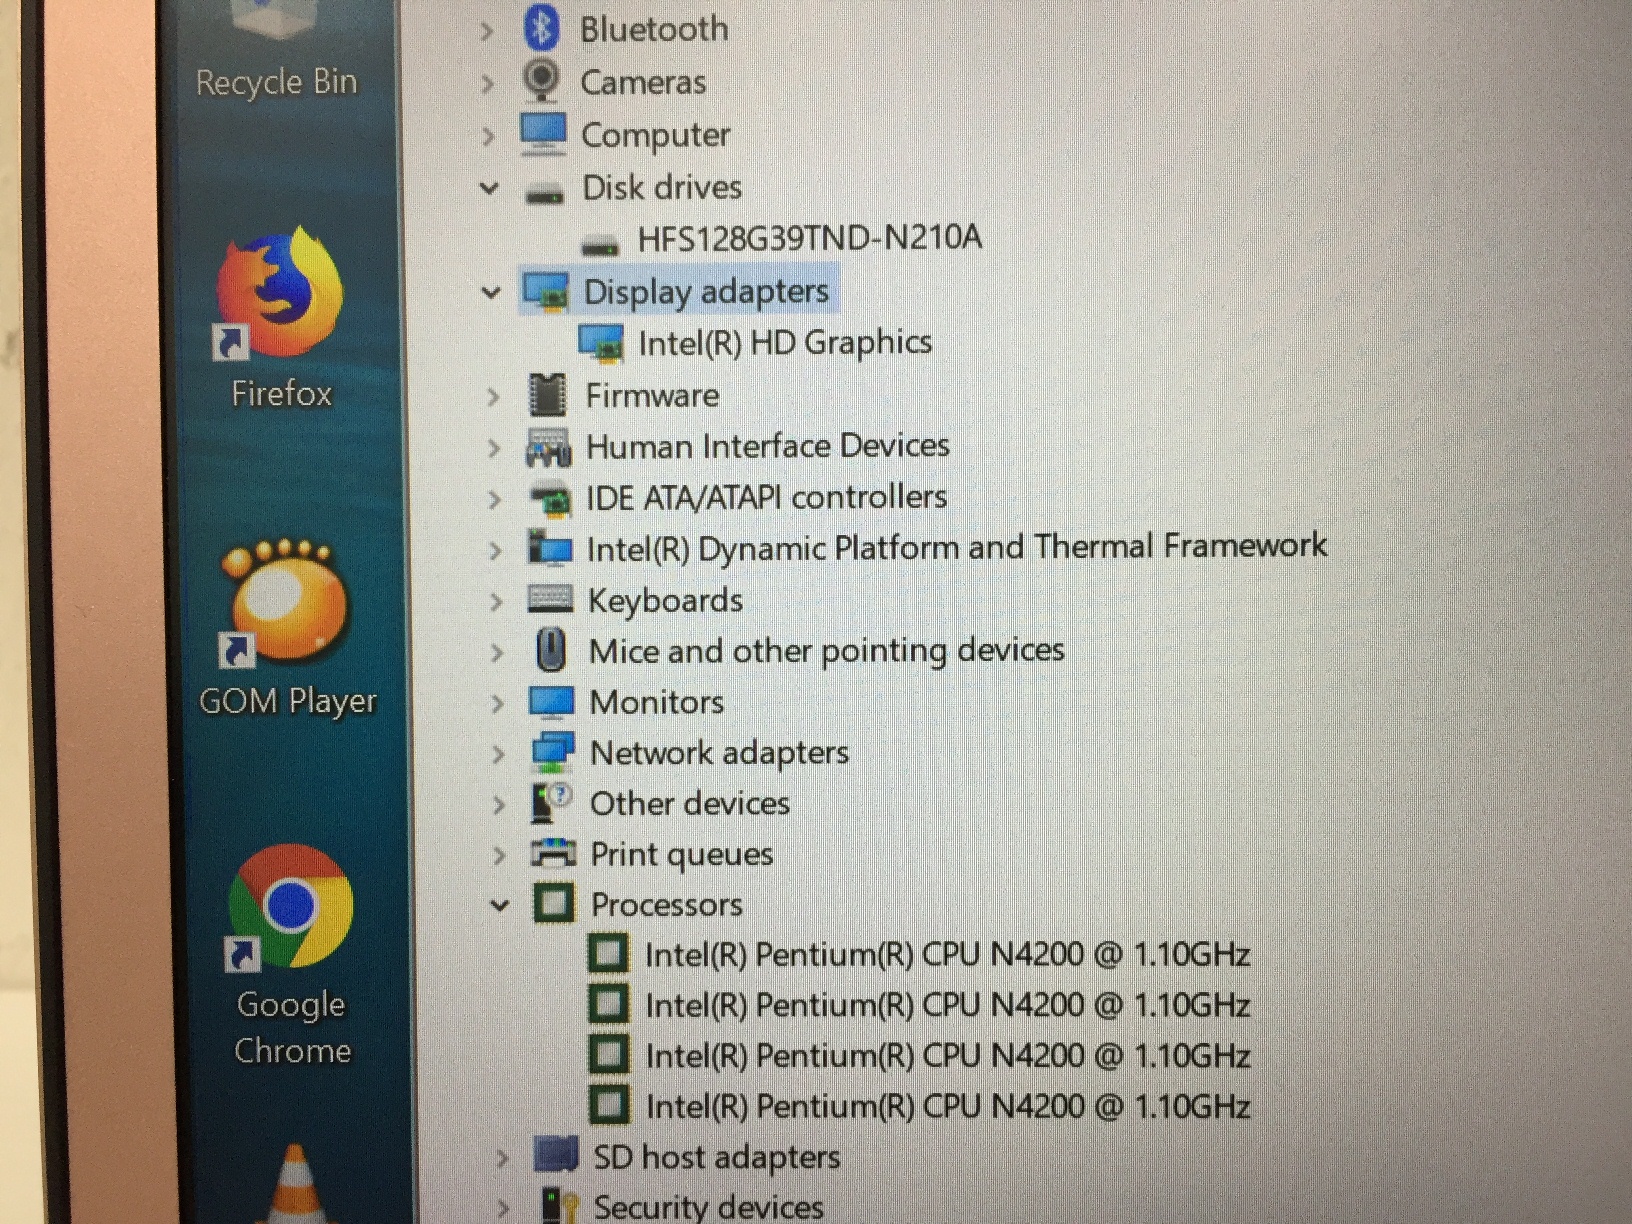
Task: Click the Mice and pointing devices icon
Action: point(551,651)
